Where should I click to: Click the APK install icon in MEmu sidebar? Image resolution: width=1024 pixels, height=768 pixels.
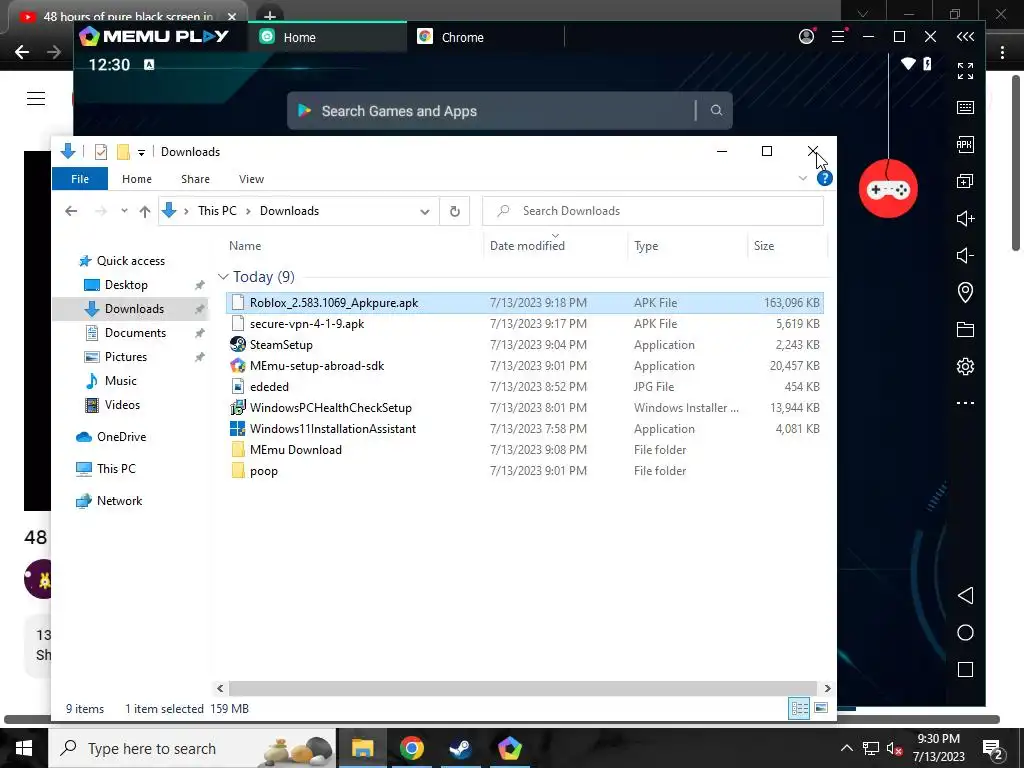tap(965, 144)
